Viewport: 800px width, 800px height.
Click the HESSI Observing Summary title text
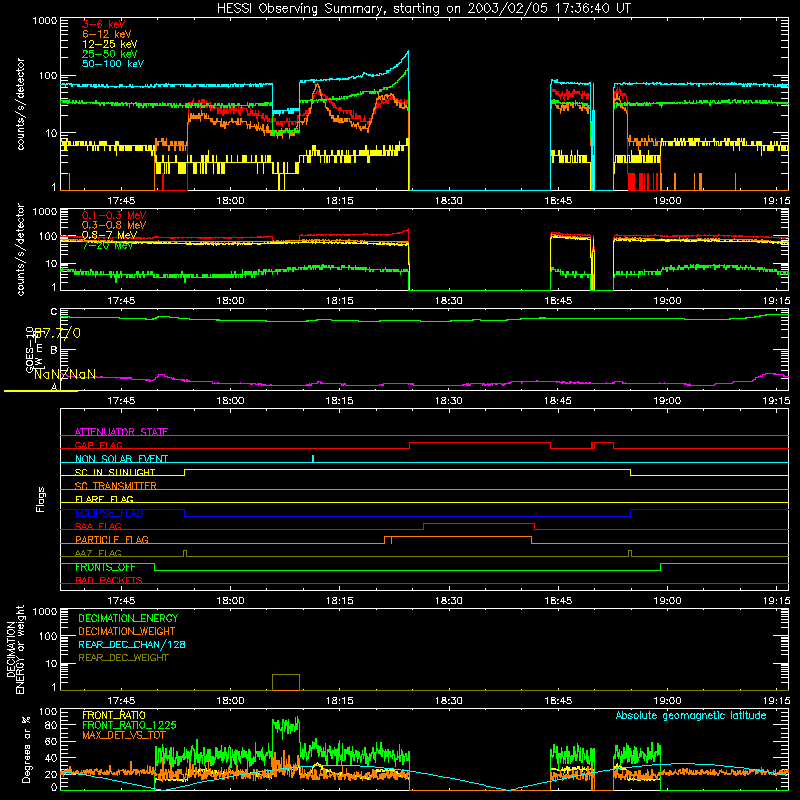[423, 8]
